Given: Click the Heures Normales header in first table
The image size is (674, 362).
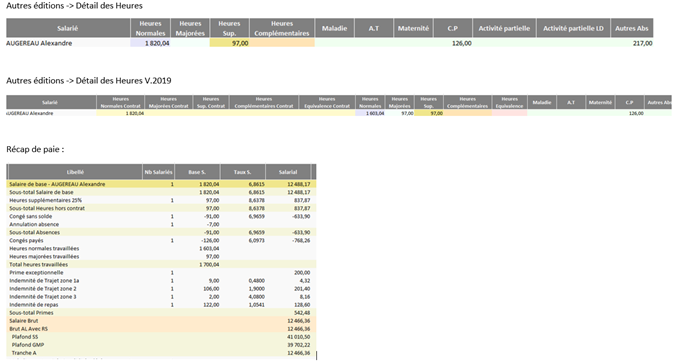Looking at the screenshot, I should pyautogui.click(x=150, y=28).
